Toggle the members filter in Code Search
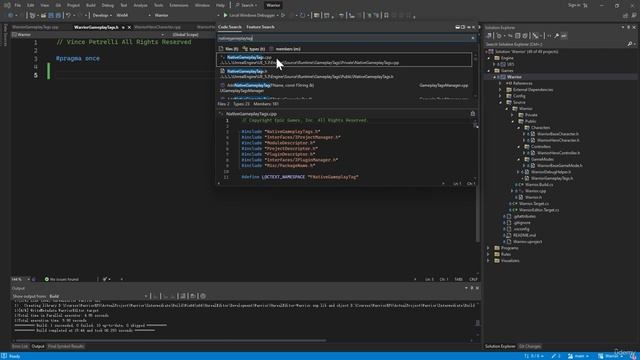640x360 pixels. (284, 49)
